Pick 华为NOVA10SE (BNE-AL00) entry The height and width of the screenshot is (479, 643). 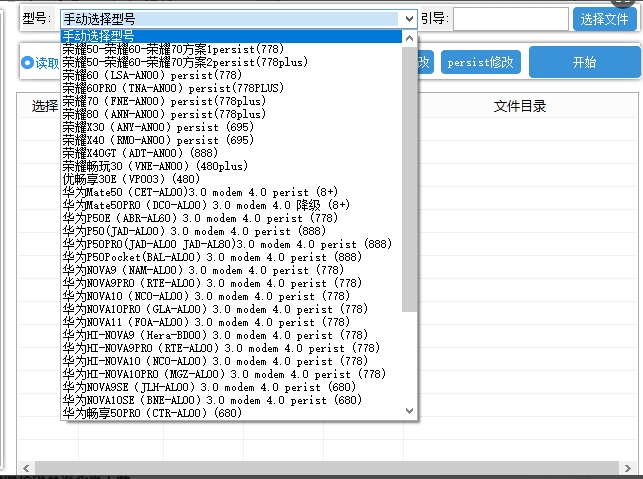pyautogui.click(x=231, y=400)
